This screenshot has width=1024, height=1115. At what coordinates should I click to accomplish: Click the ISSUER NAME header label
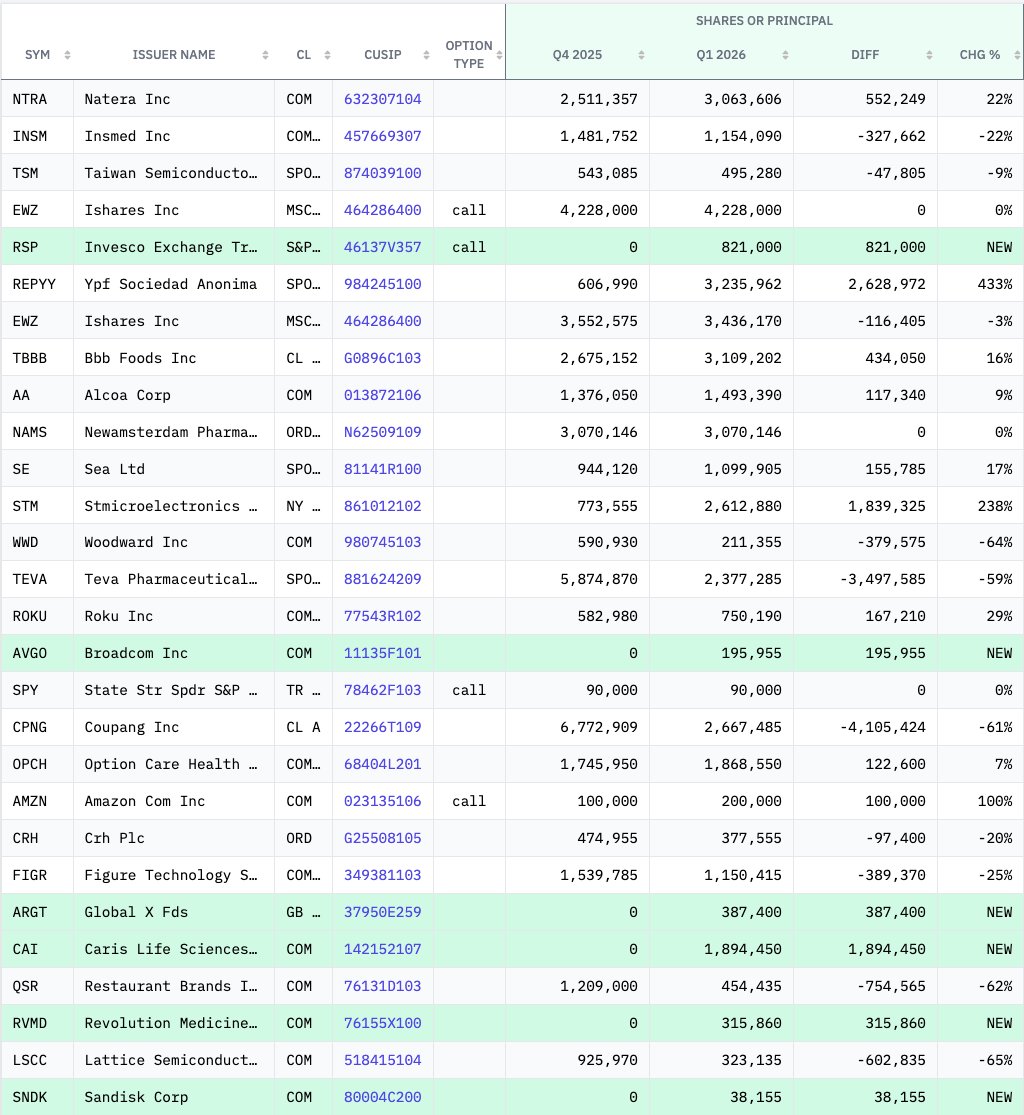pyautogui.click(x=174, y=55)
